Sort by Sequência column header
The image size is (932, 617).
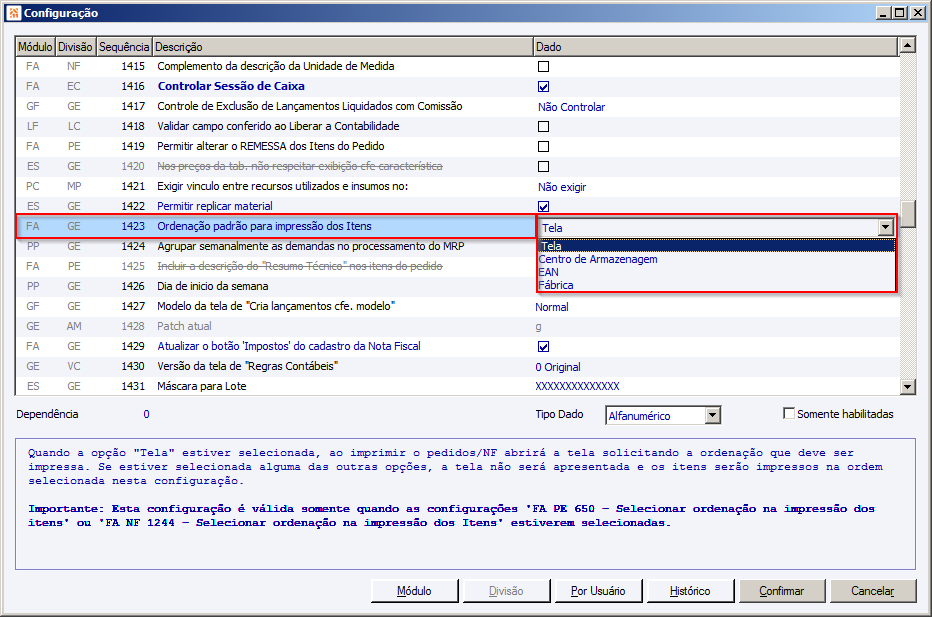point(124,46)
